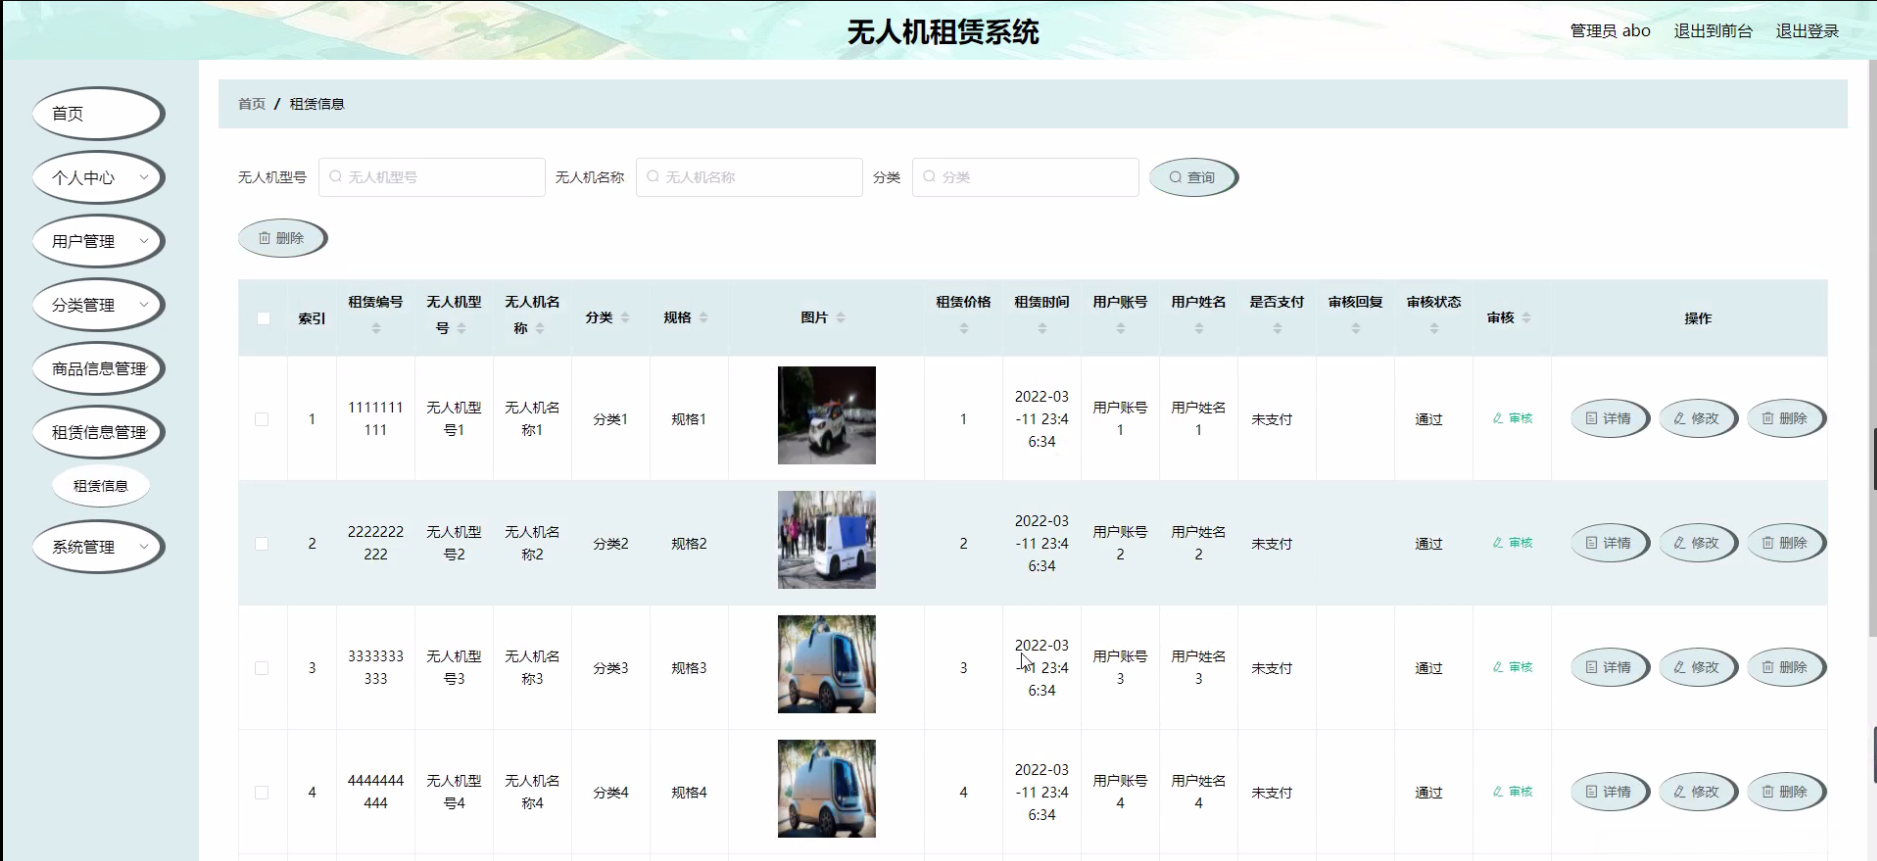Sort by the 规格 column sort arrows
This screenshot has width=1877, height=861.
[703, 318]
